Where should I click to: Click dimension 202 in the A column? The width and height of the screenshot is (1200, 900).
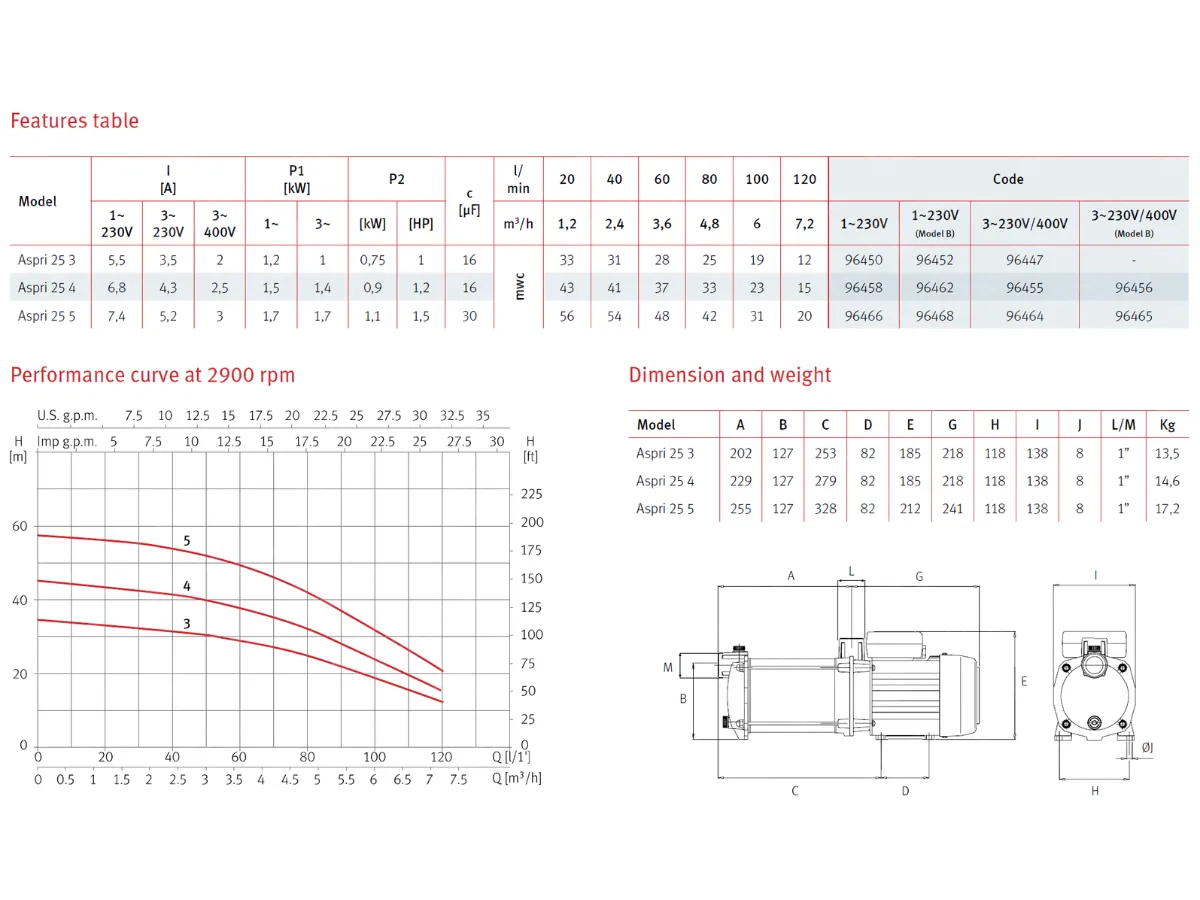[740, 453]
